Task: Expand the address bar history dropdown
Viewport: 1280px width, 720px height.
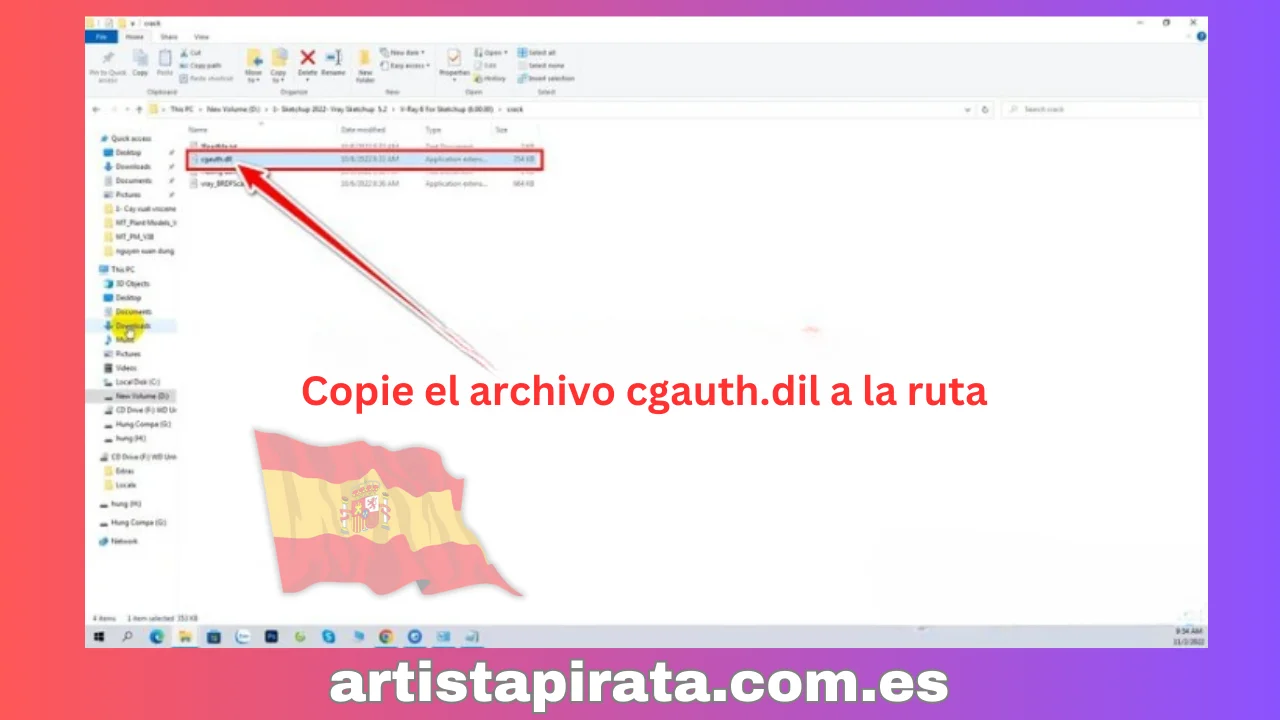Action: [967, 109]
